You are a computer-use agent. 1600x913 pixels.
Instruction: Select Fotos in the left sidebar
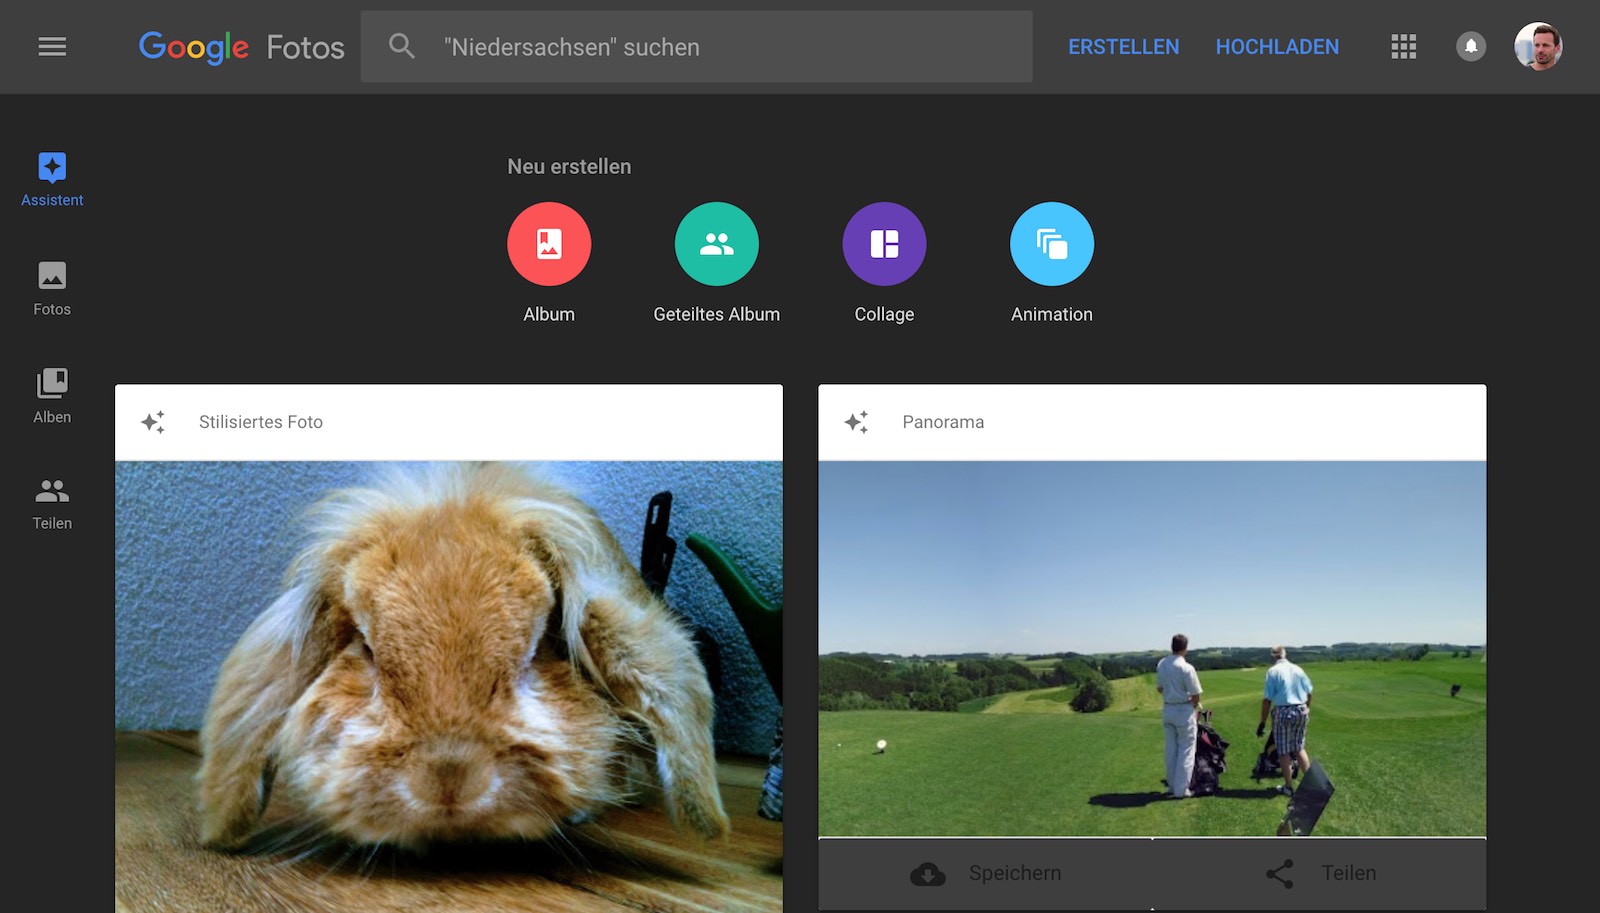point(51,288)
